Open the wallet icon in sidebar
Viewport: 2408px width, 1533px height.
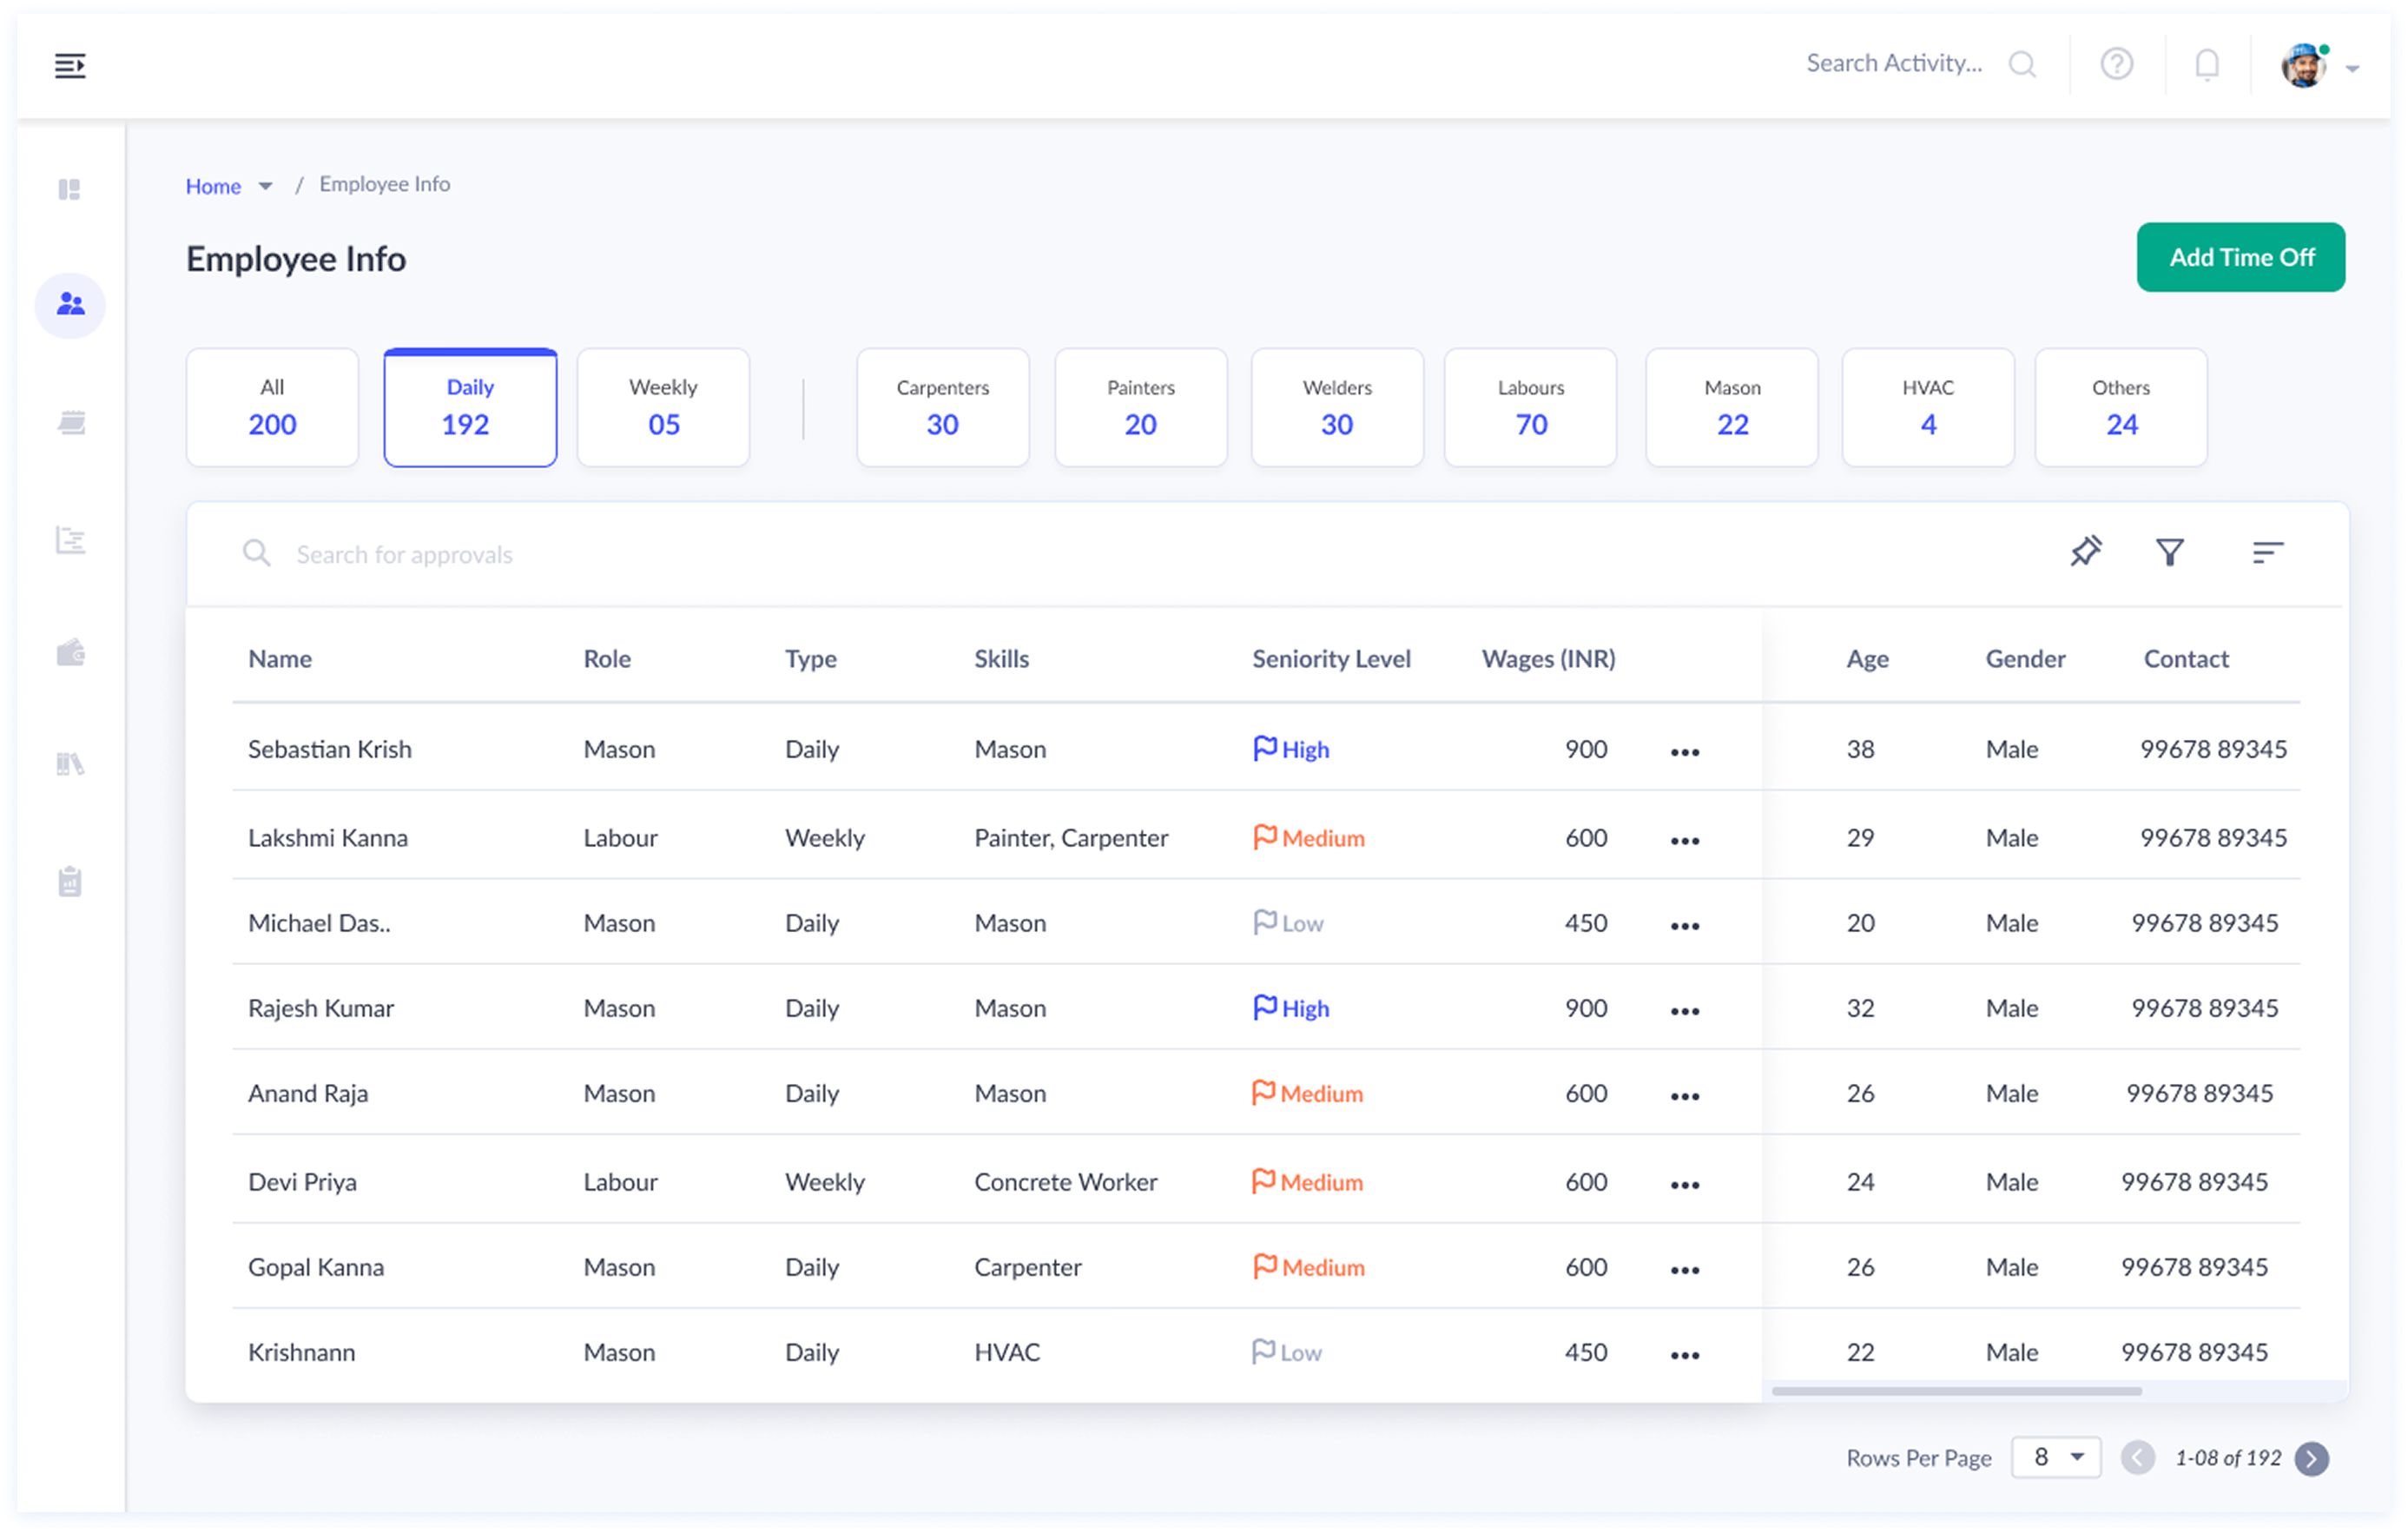70,653
